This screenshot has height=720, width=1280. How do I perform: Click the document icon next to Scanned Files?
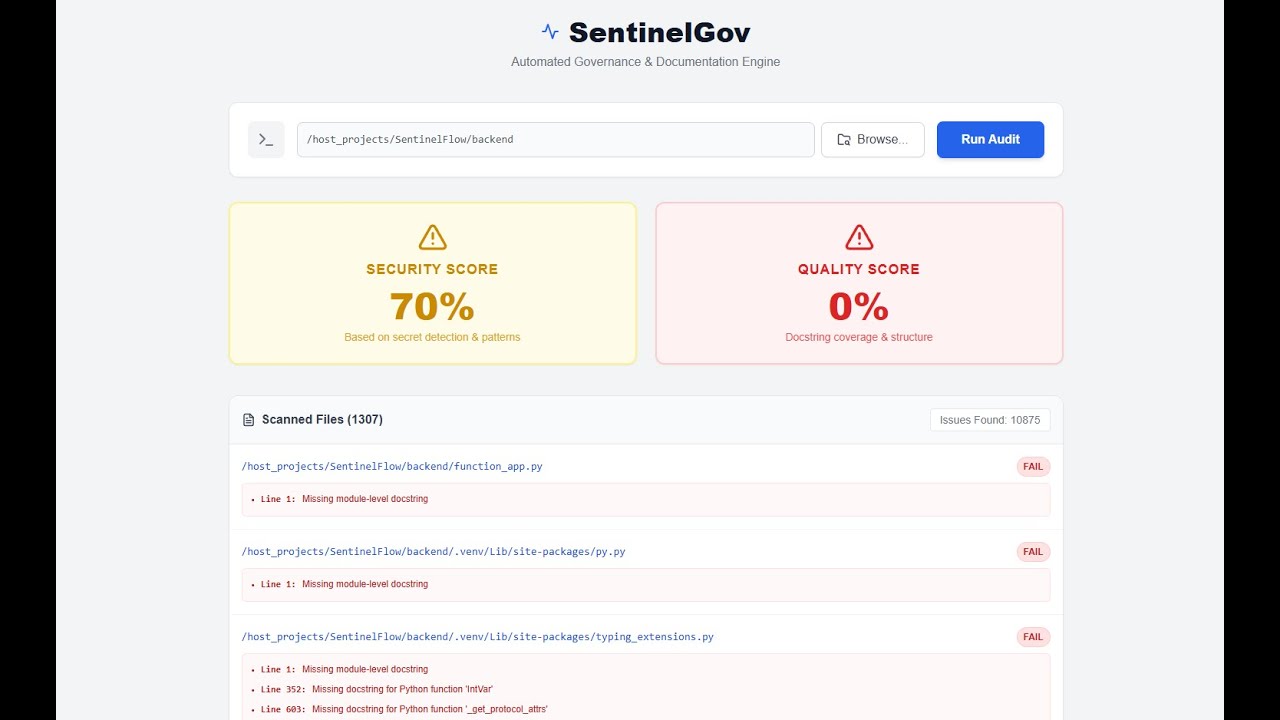point(248,419)
